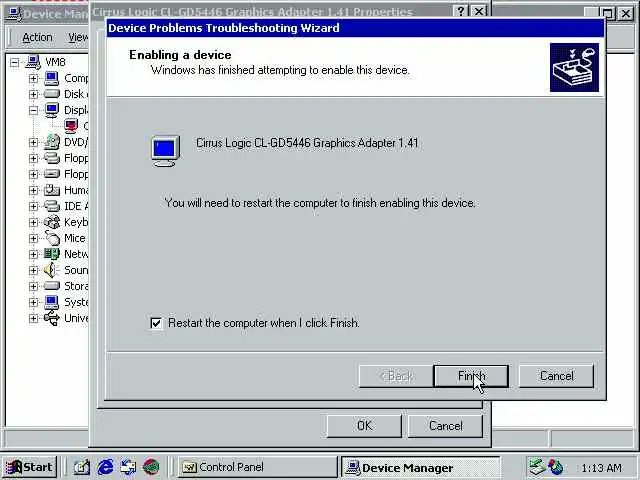Image resolution: width=640 pixels, height=480 pixels.
Task: Click the help question mark in Properties title bar
Action: [x=461, y=11]
